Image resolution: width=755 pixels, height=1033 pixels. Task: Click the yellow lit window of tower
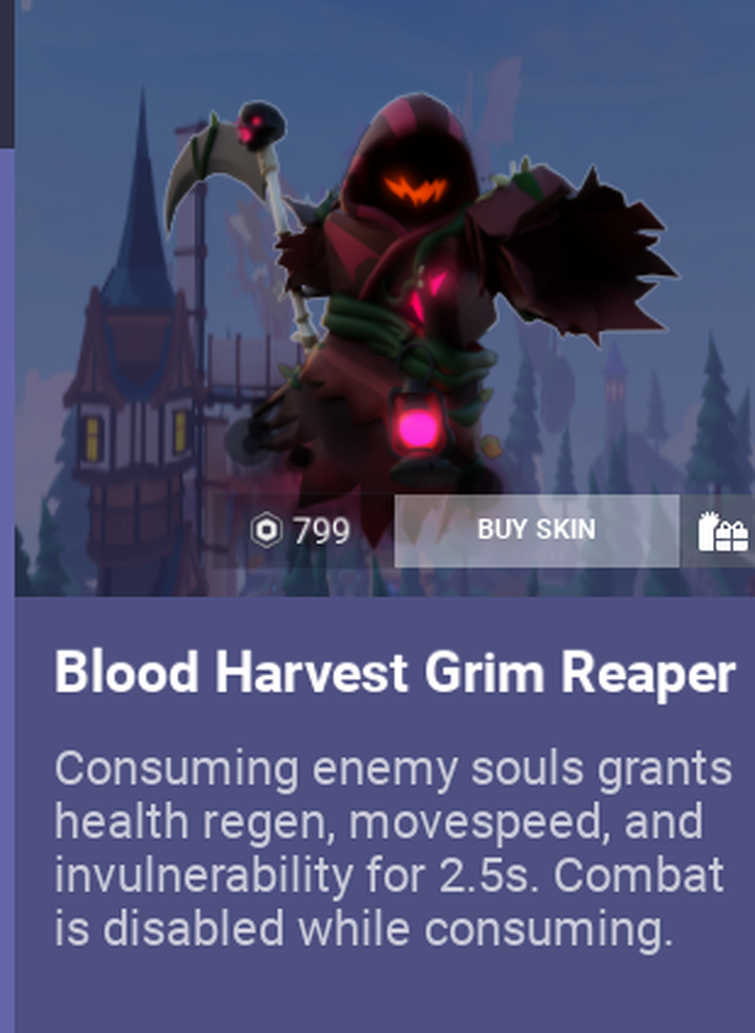93,439
